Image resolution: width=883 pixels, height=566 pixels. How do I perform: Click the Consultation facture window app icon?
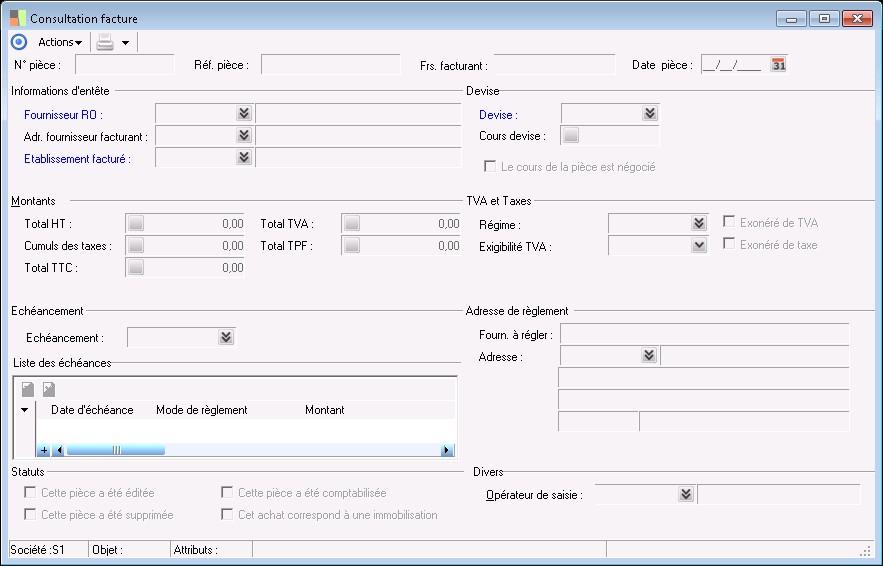(x=18, y=19)
